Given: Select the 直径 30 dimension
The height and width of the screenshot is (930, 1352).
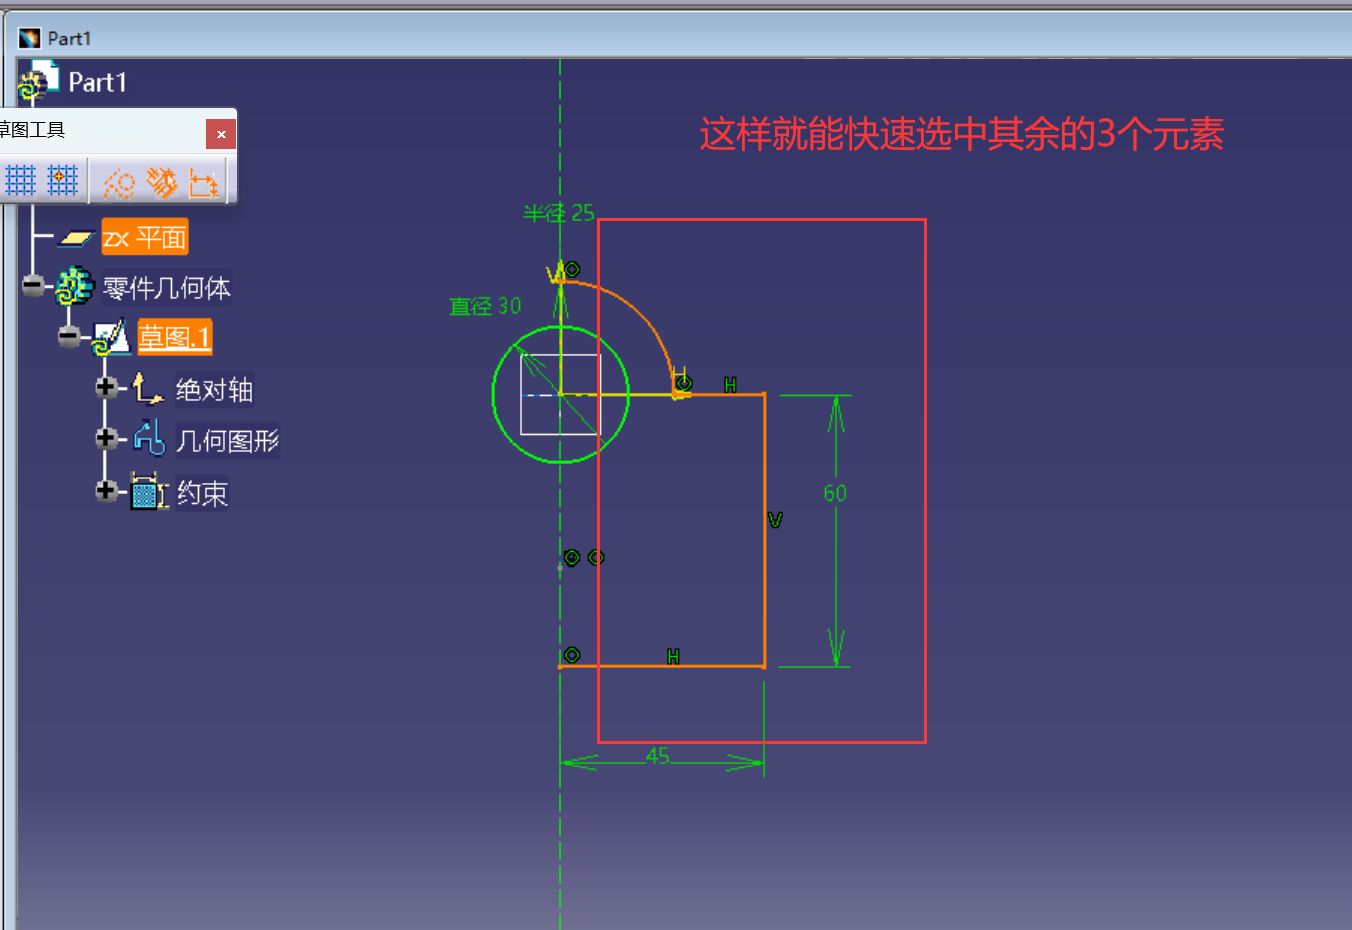Looking at the screenshot, I should click(x=485, y=306).
